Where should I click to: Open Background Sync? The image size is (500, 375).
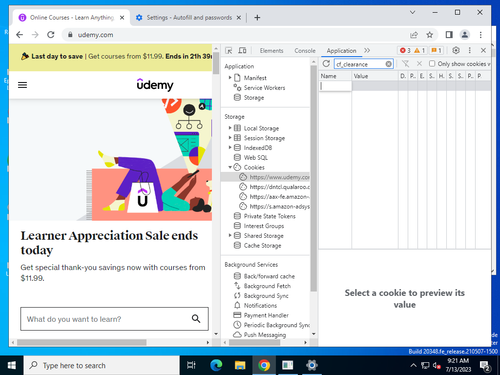266,296
